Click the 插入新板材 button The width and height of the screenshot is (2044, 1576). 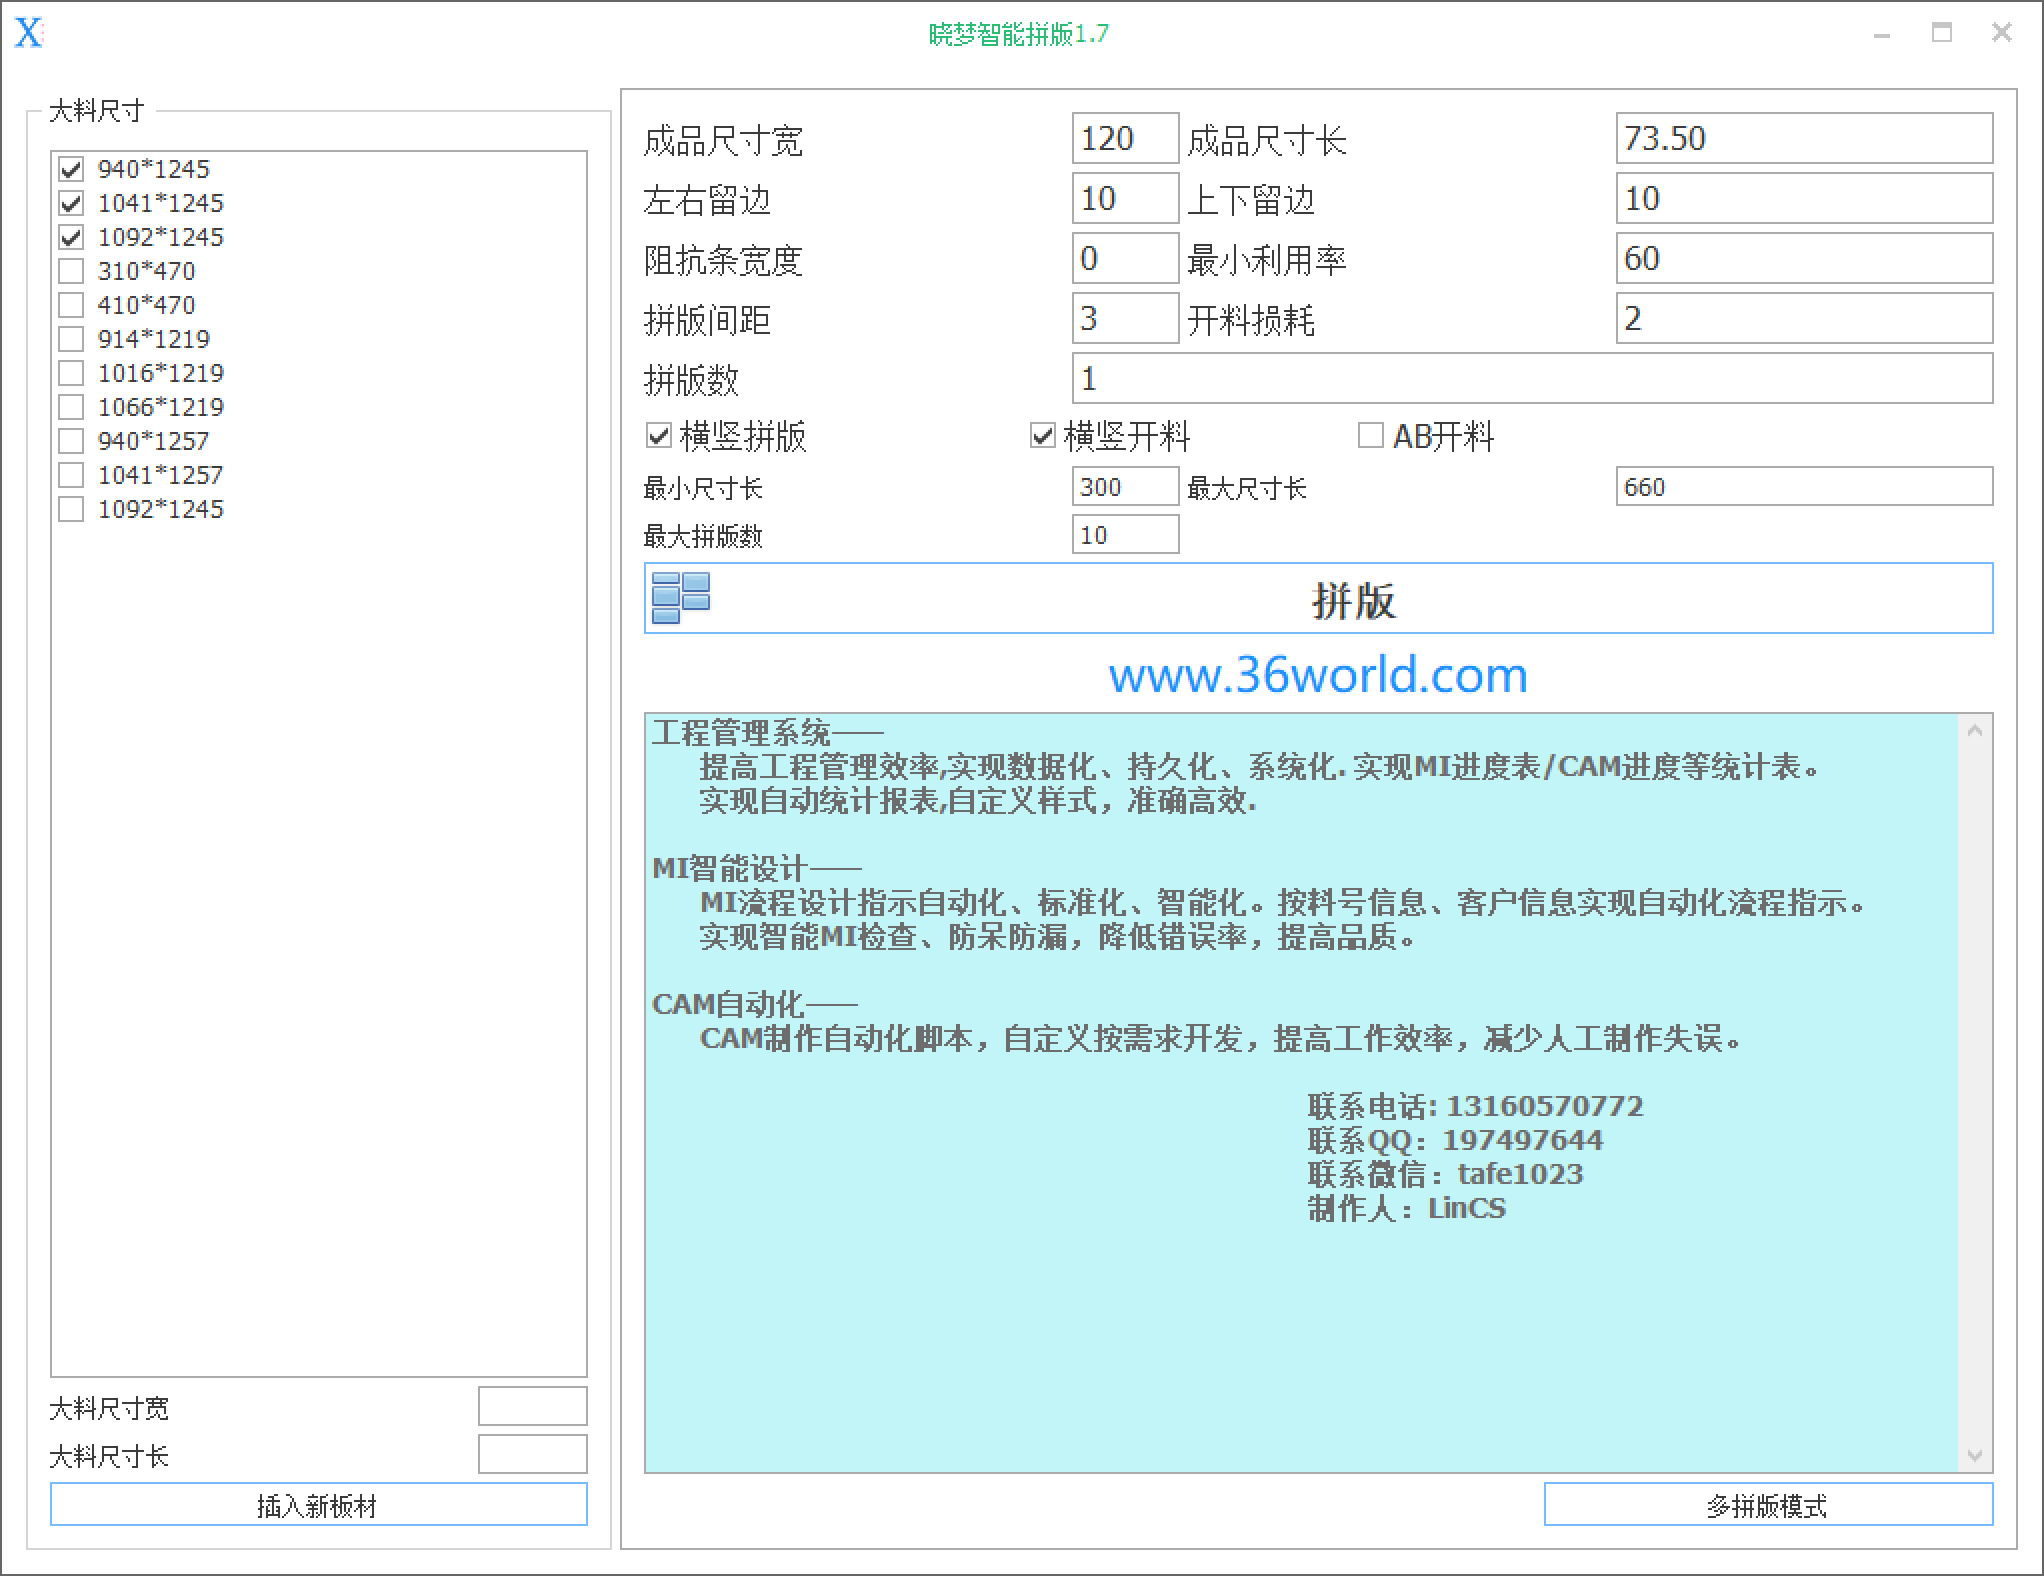click(318, 1504)
